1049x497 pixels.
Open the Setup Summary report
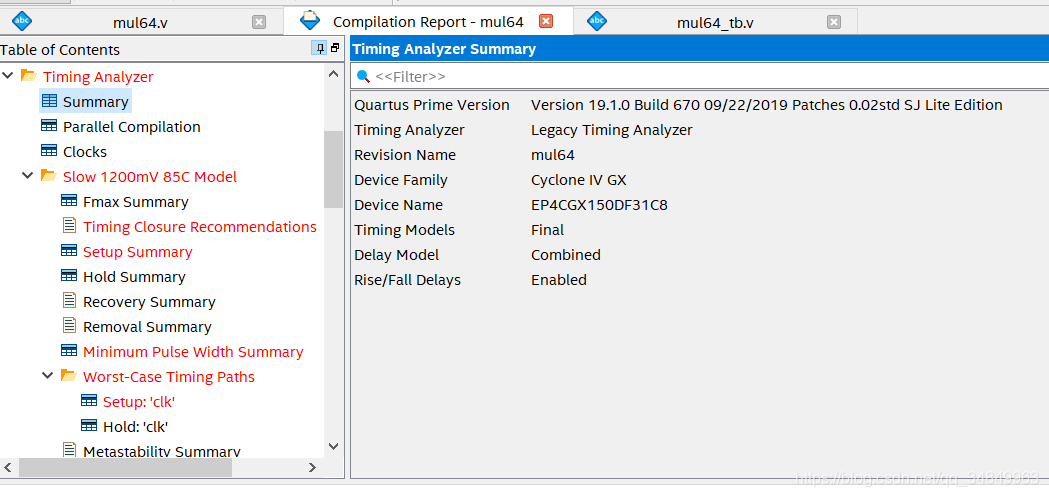coord(138,252)
